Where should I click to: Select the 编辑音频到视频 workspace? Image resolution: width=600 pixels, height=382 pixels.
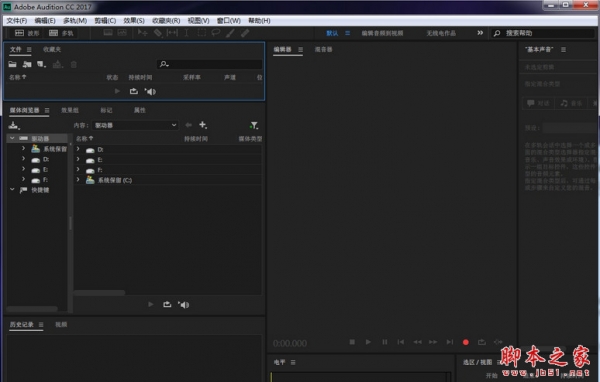(x=382, y=33)
